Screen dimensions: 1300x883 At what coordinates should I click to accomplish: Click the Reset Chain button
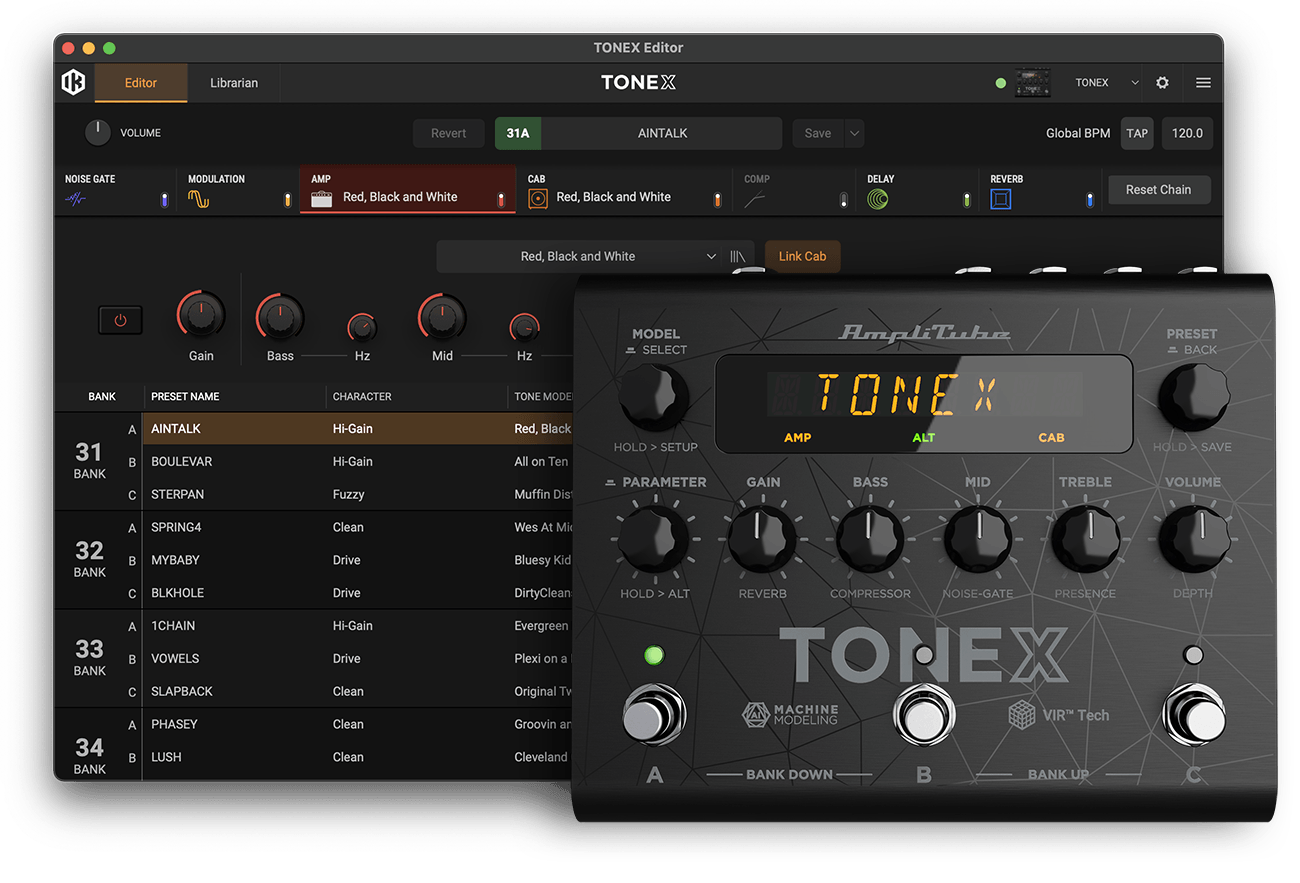pyautogui.click(x=1159, y=189)
